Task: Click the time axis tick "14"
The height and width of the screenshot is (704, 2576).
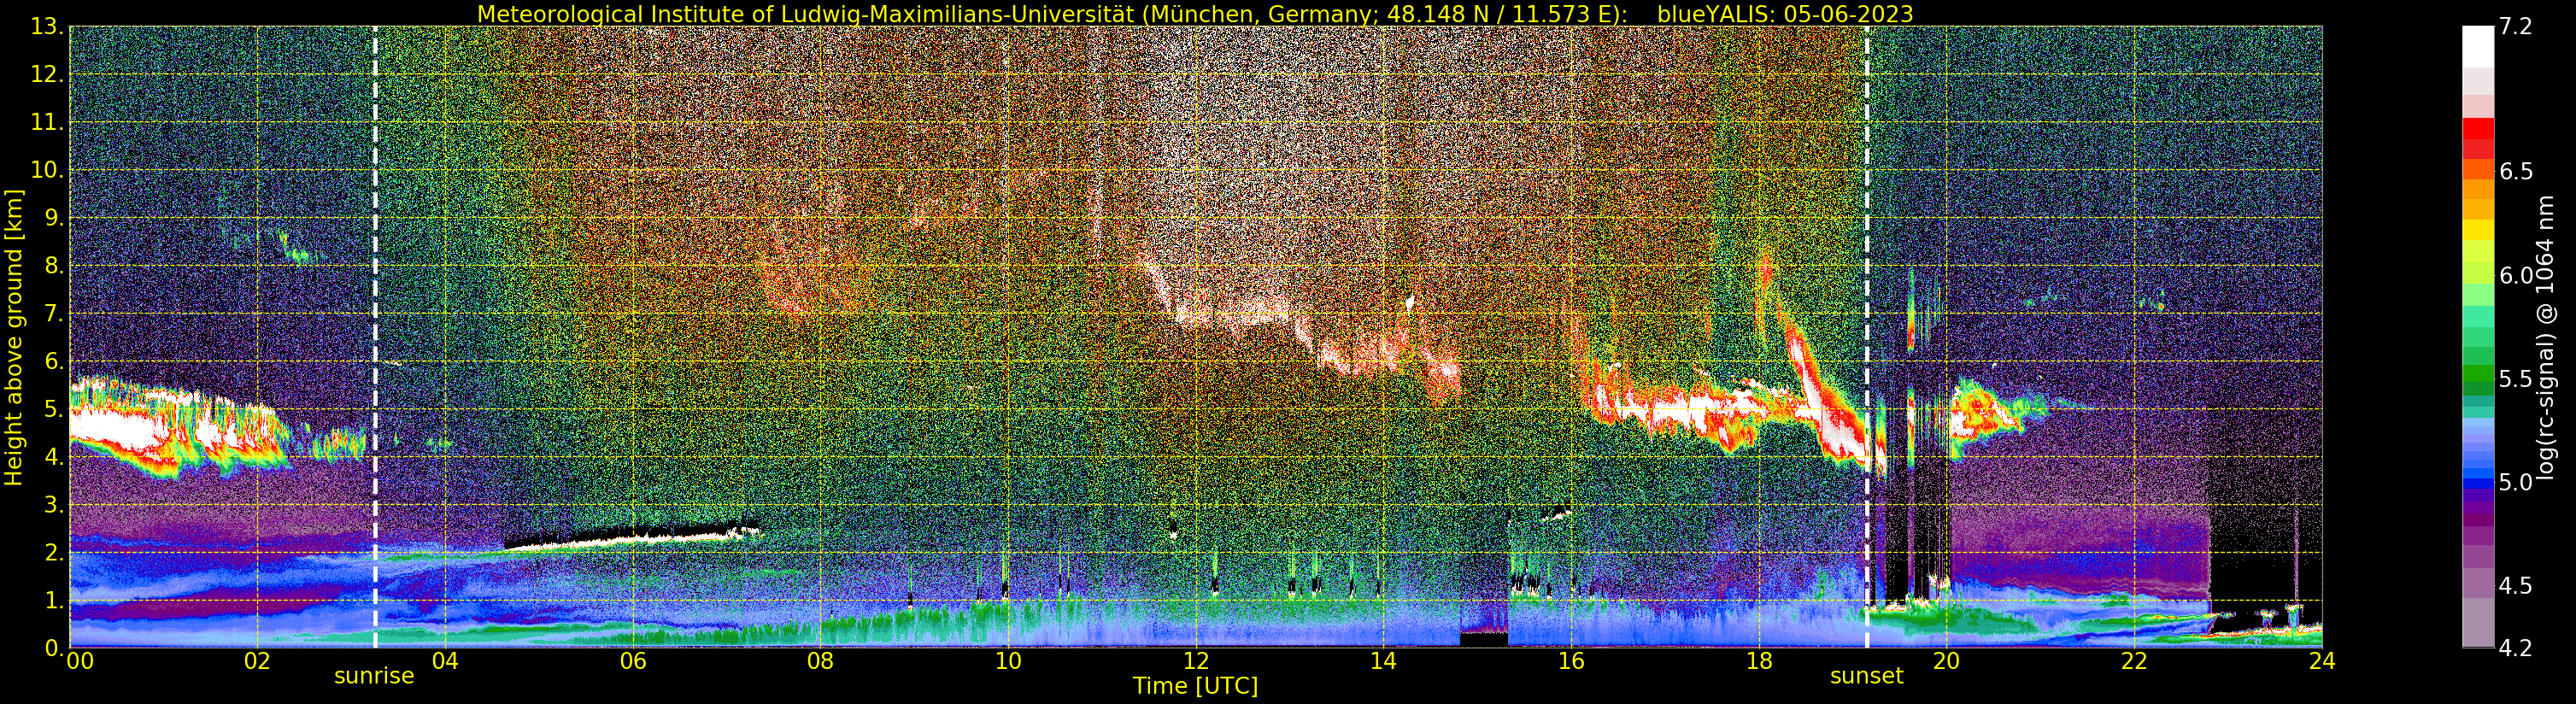Action: click(1383, 661)
